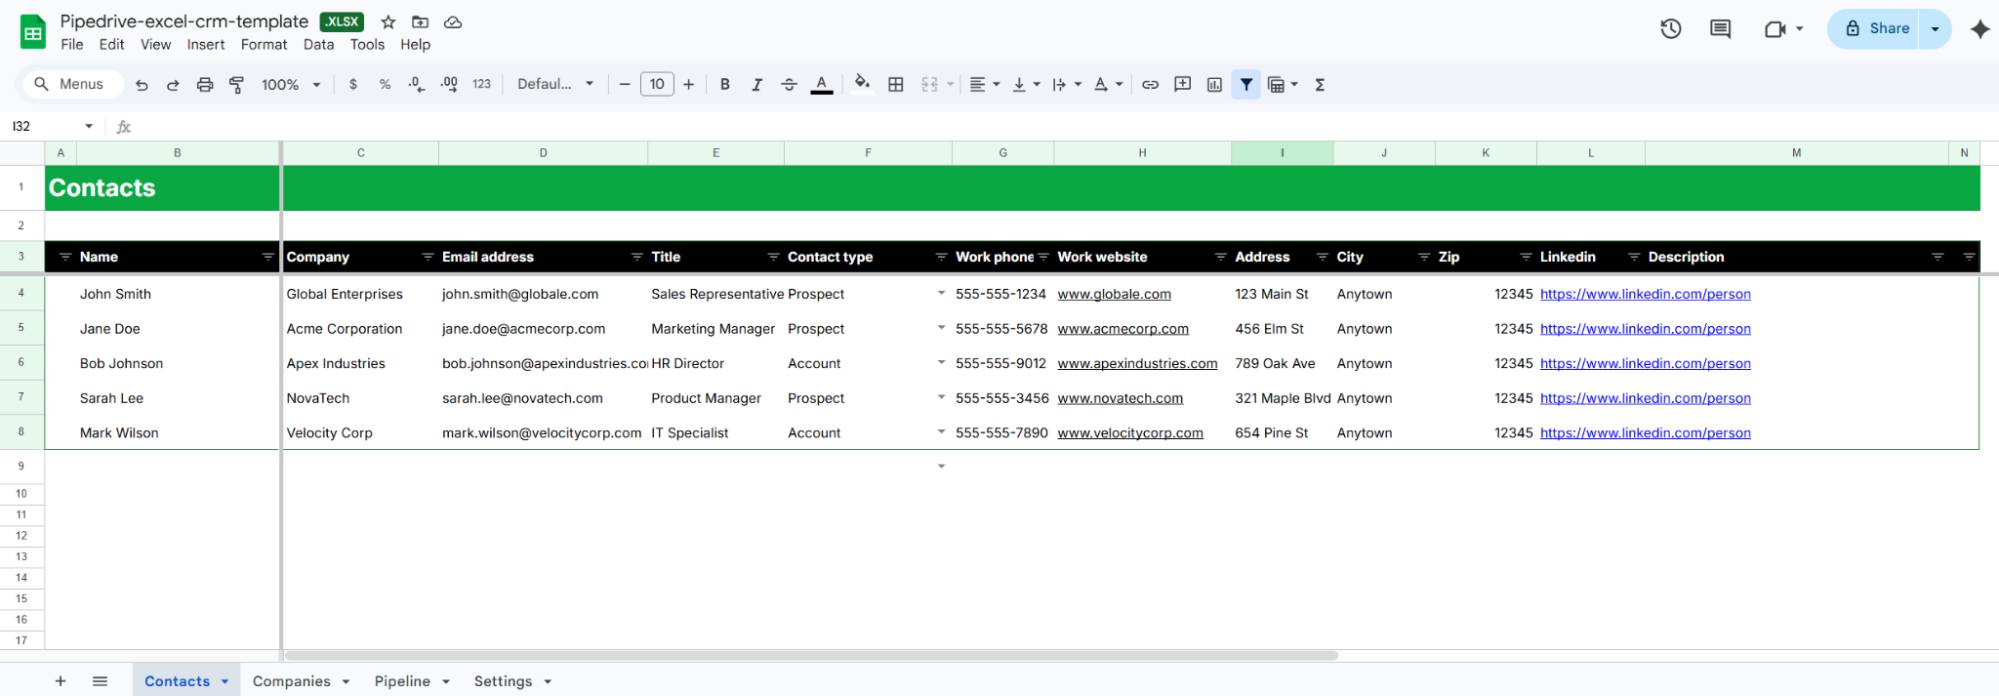
Task: Click the Merge cells icon
Action: pyautogui.click(x=930, y=85)
